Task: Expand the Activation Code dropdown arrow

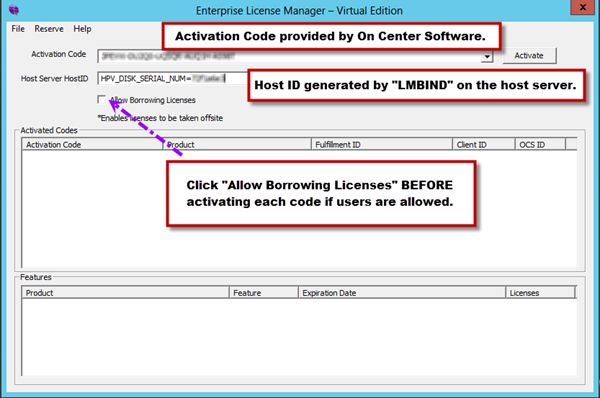Action: coord(487,57)
